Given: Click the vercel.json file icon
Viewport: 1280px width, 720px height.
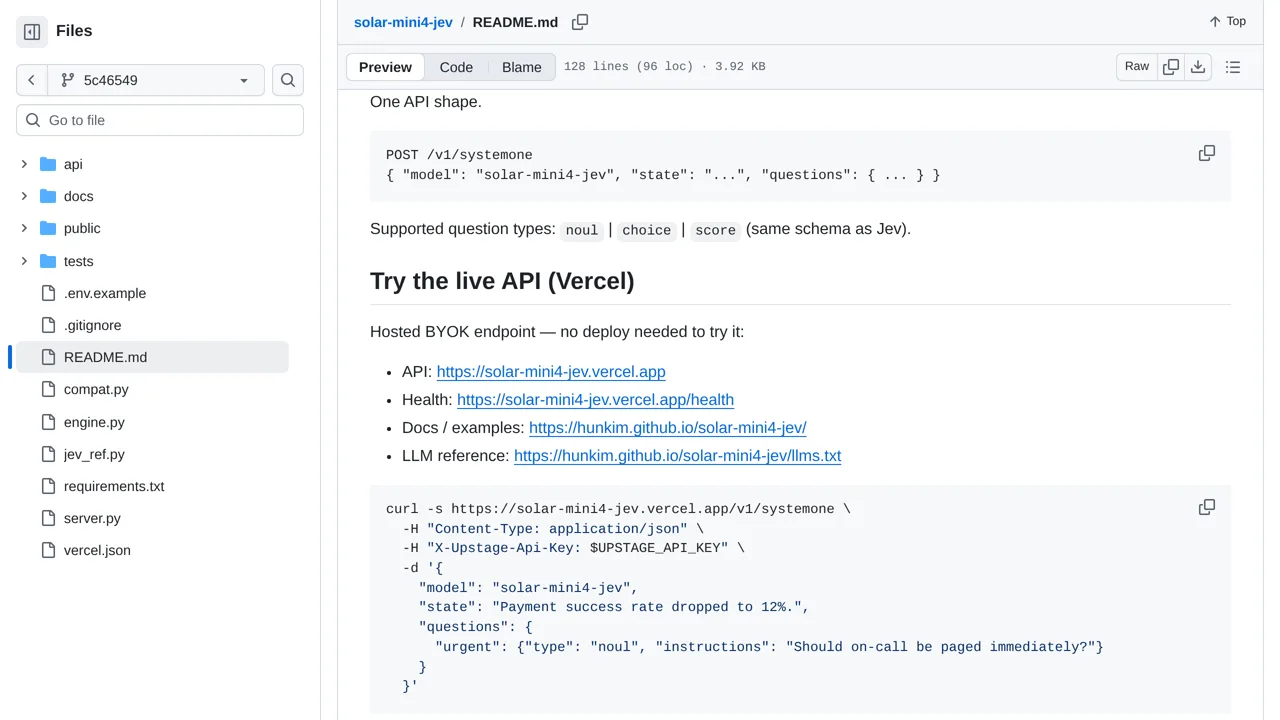Looking at the screenshot, I should tap(48, 550).
